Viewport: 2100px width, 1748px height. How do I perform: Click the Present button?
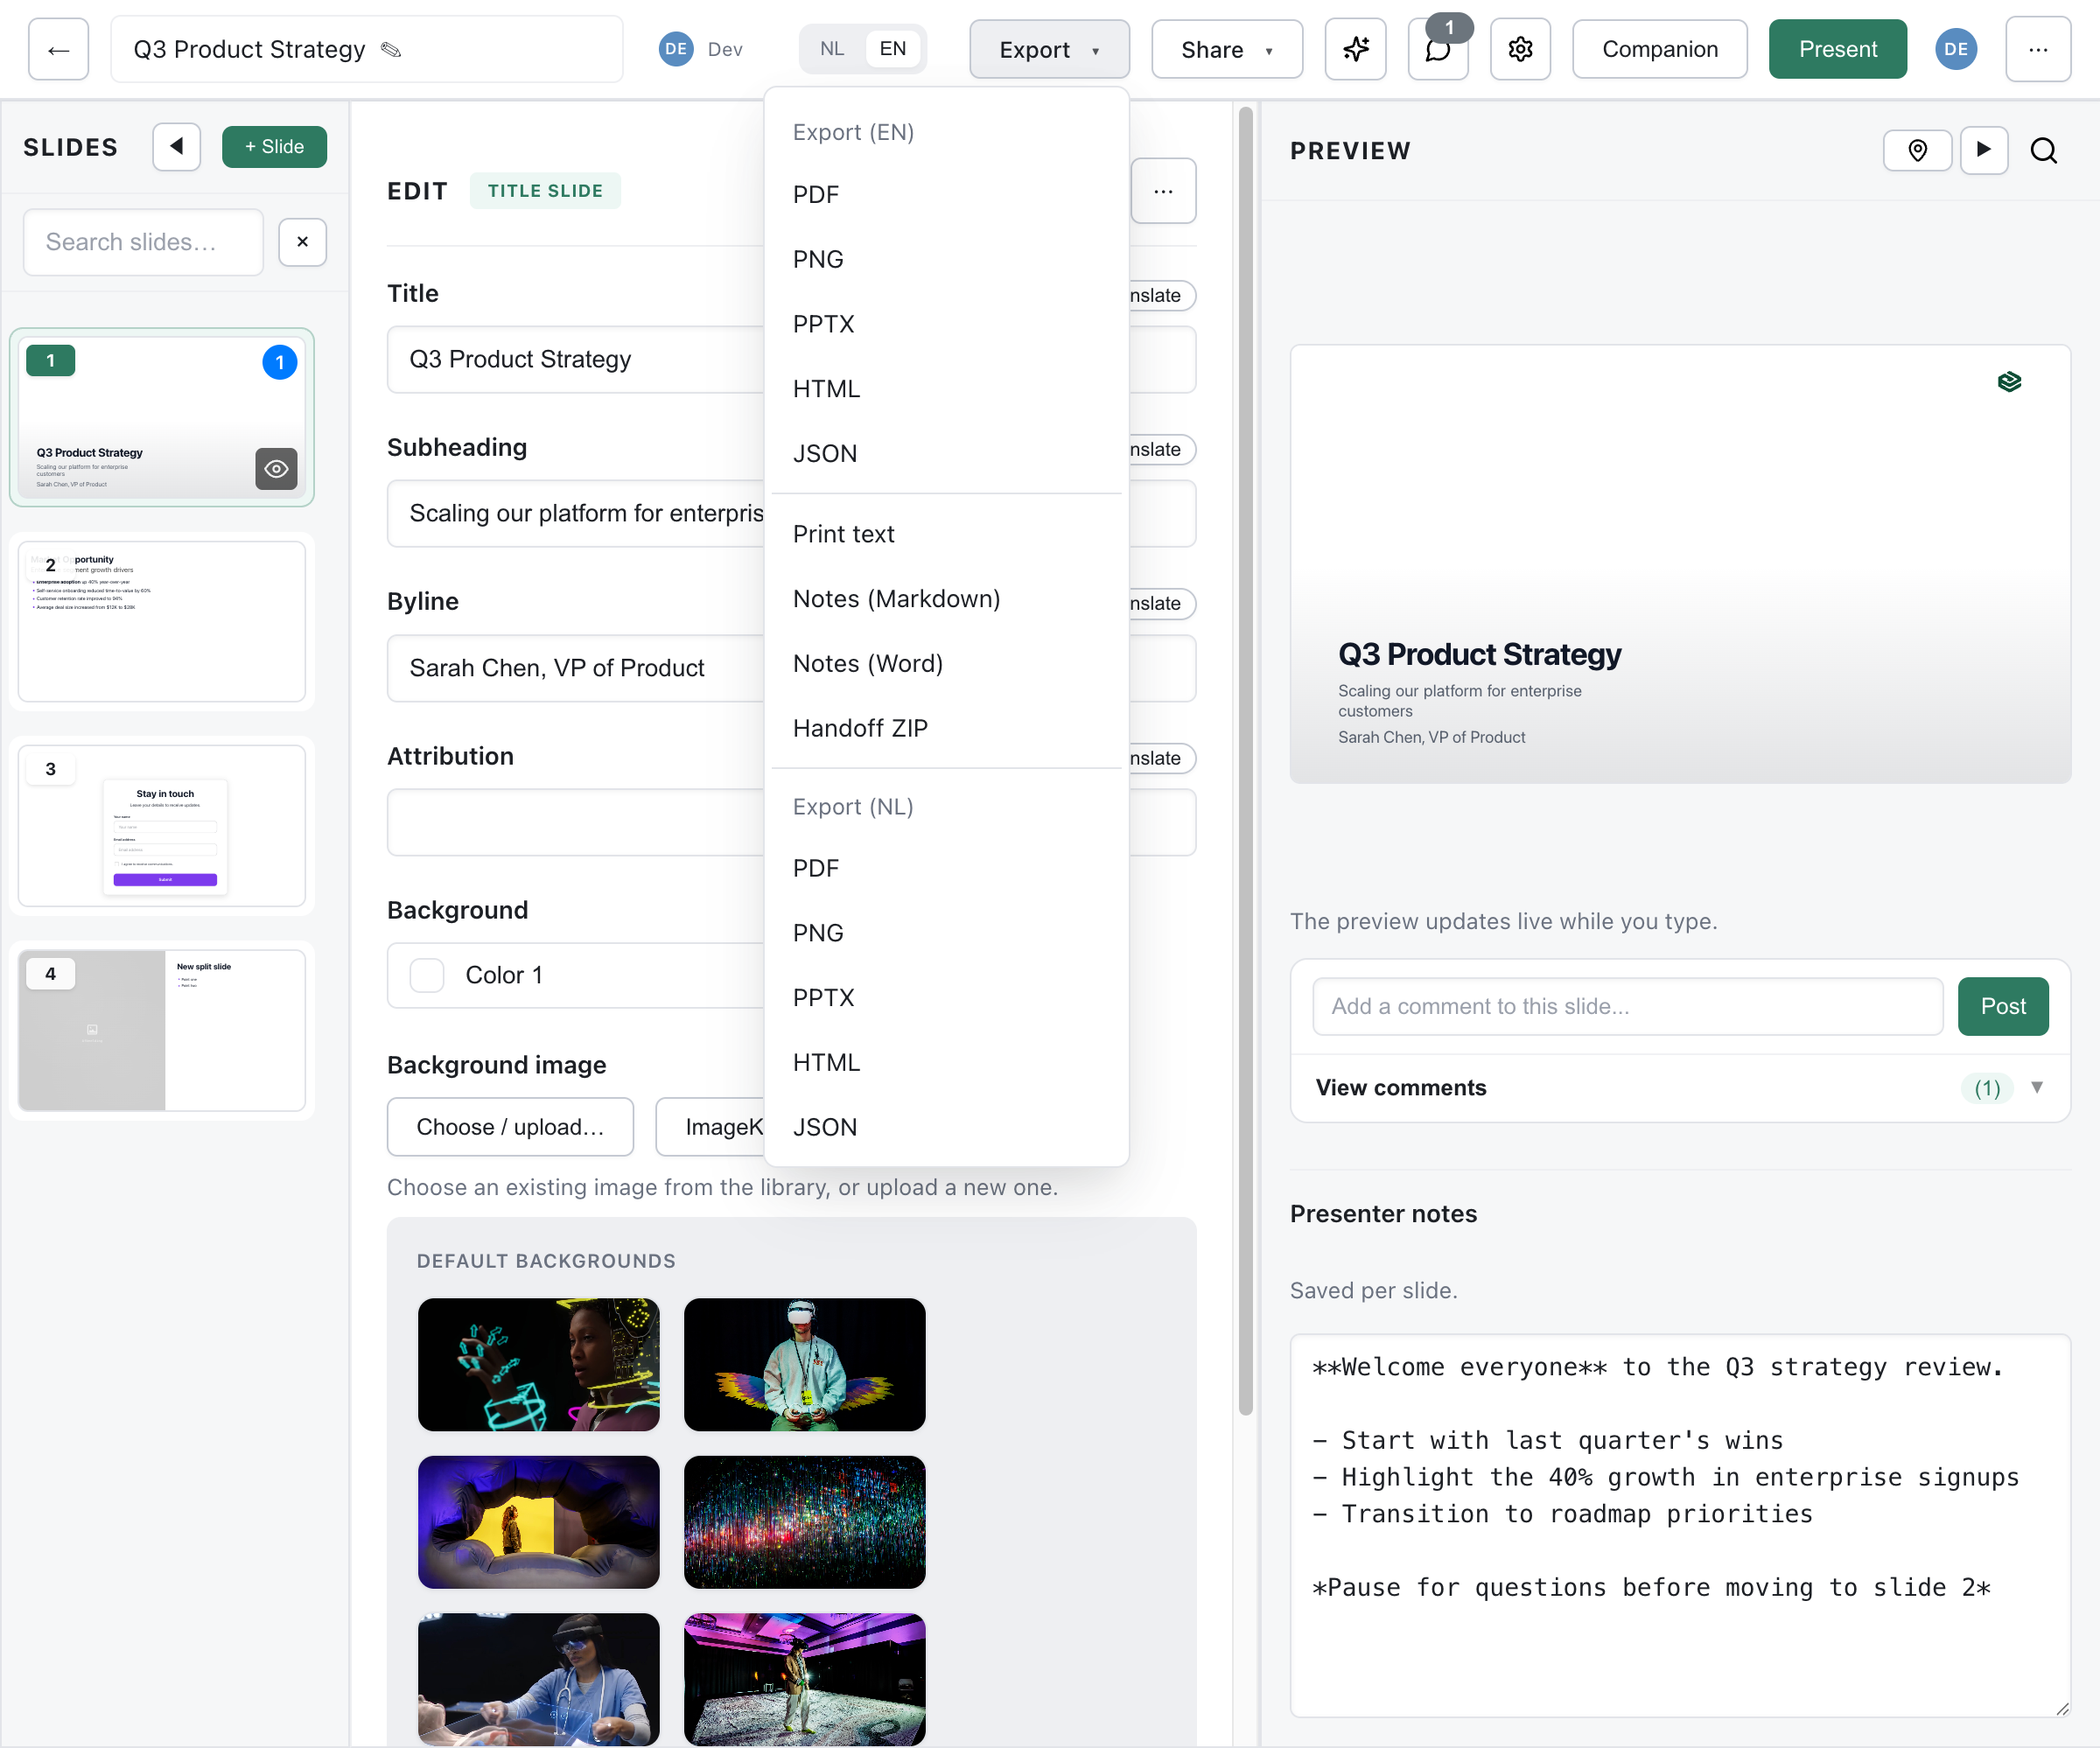coord(1837,49)
